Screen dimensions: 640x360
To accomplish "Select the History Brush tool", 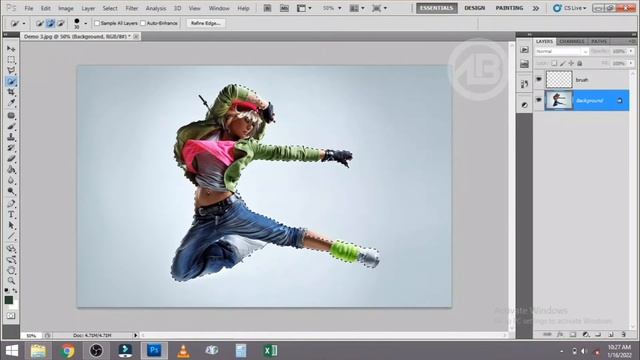I will pyautogui.click(x=11, y=148).
